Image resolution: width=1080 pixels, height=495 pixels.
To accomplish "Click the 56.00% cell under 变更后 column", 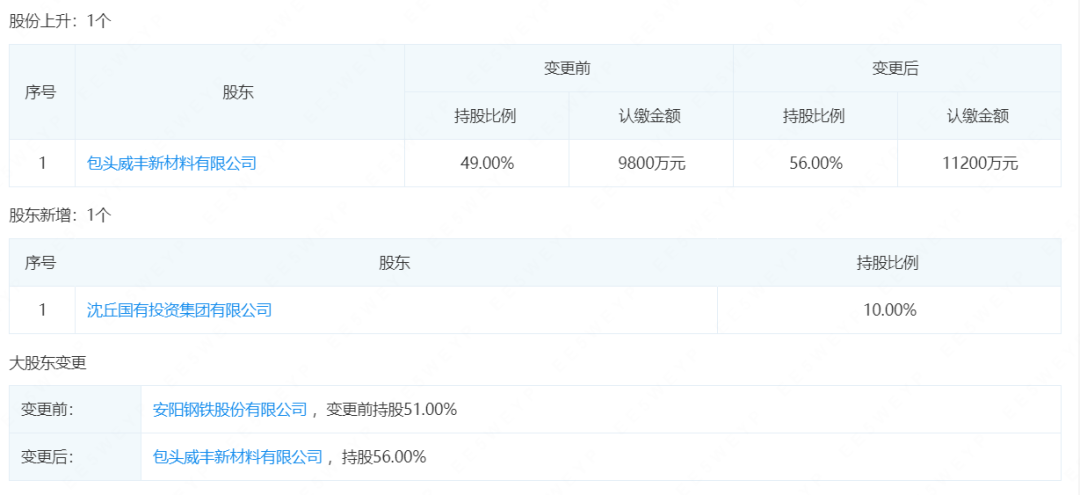I will (816, 163).
